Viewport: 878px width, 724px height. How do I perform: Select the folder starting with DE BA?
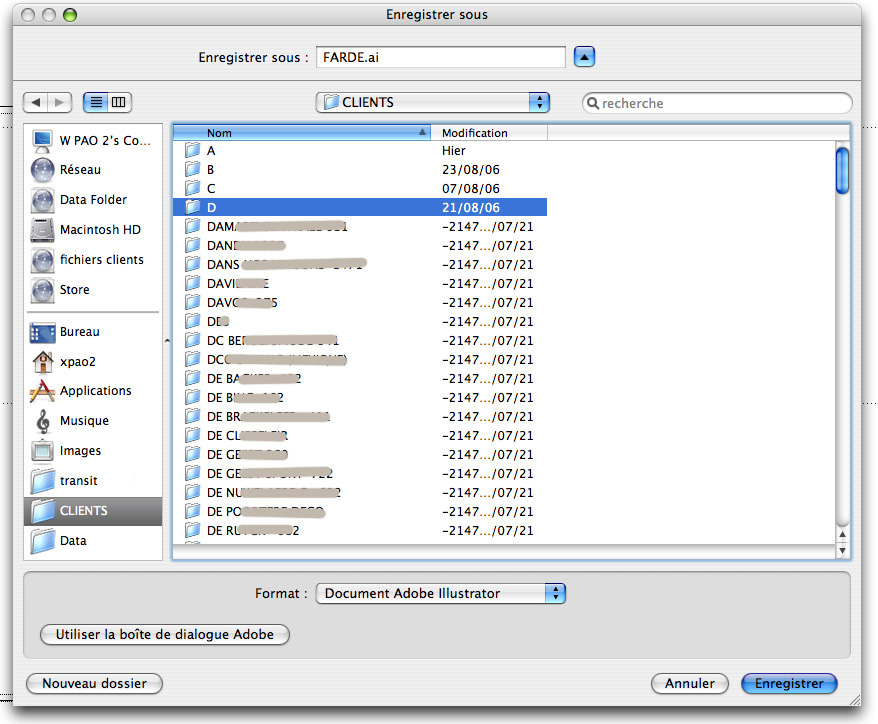(x=360, y=379)
